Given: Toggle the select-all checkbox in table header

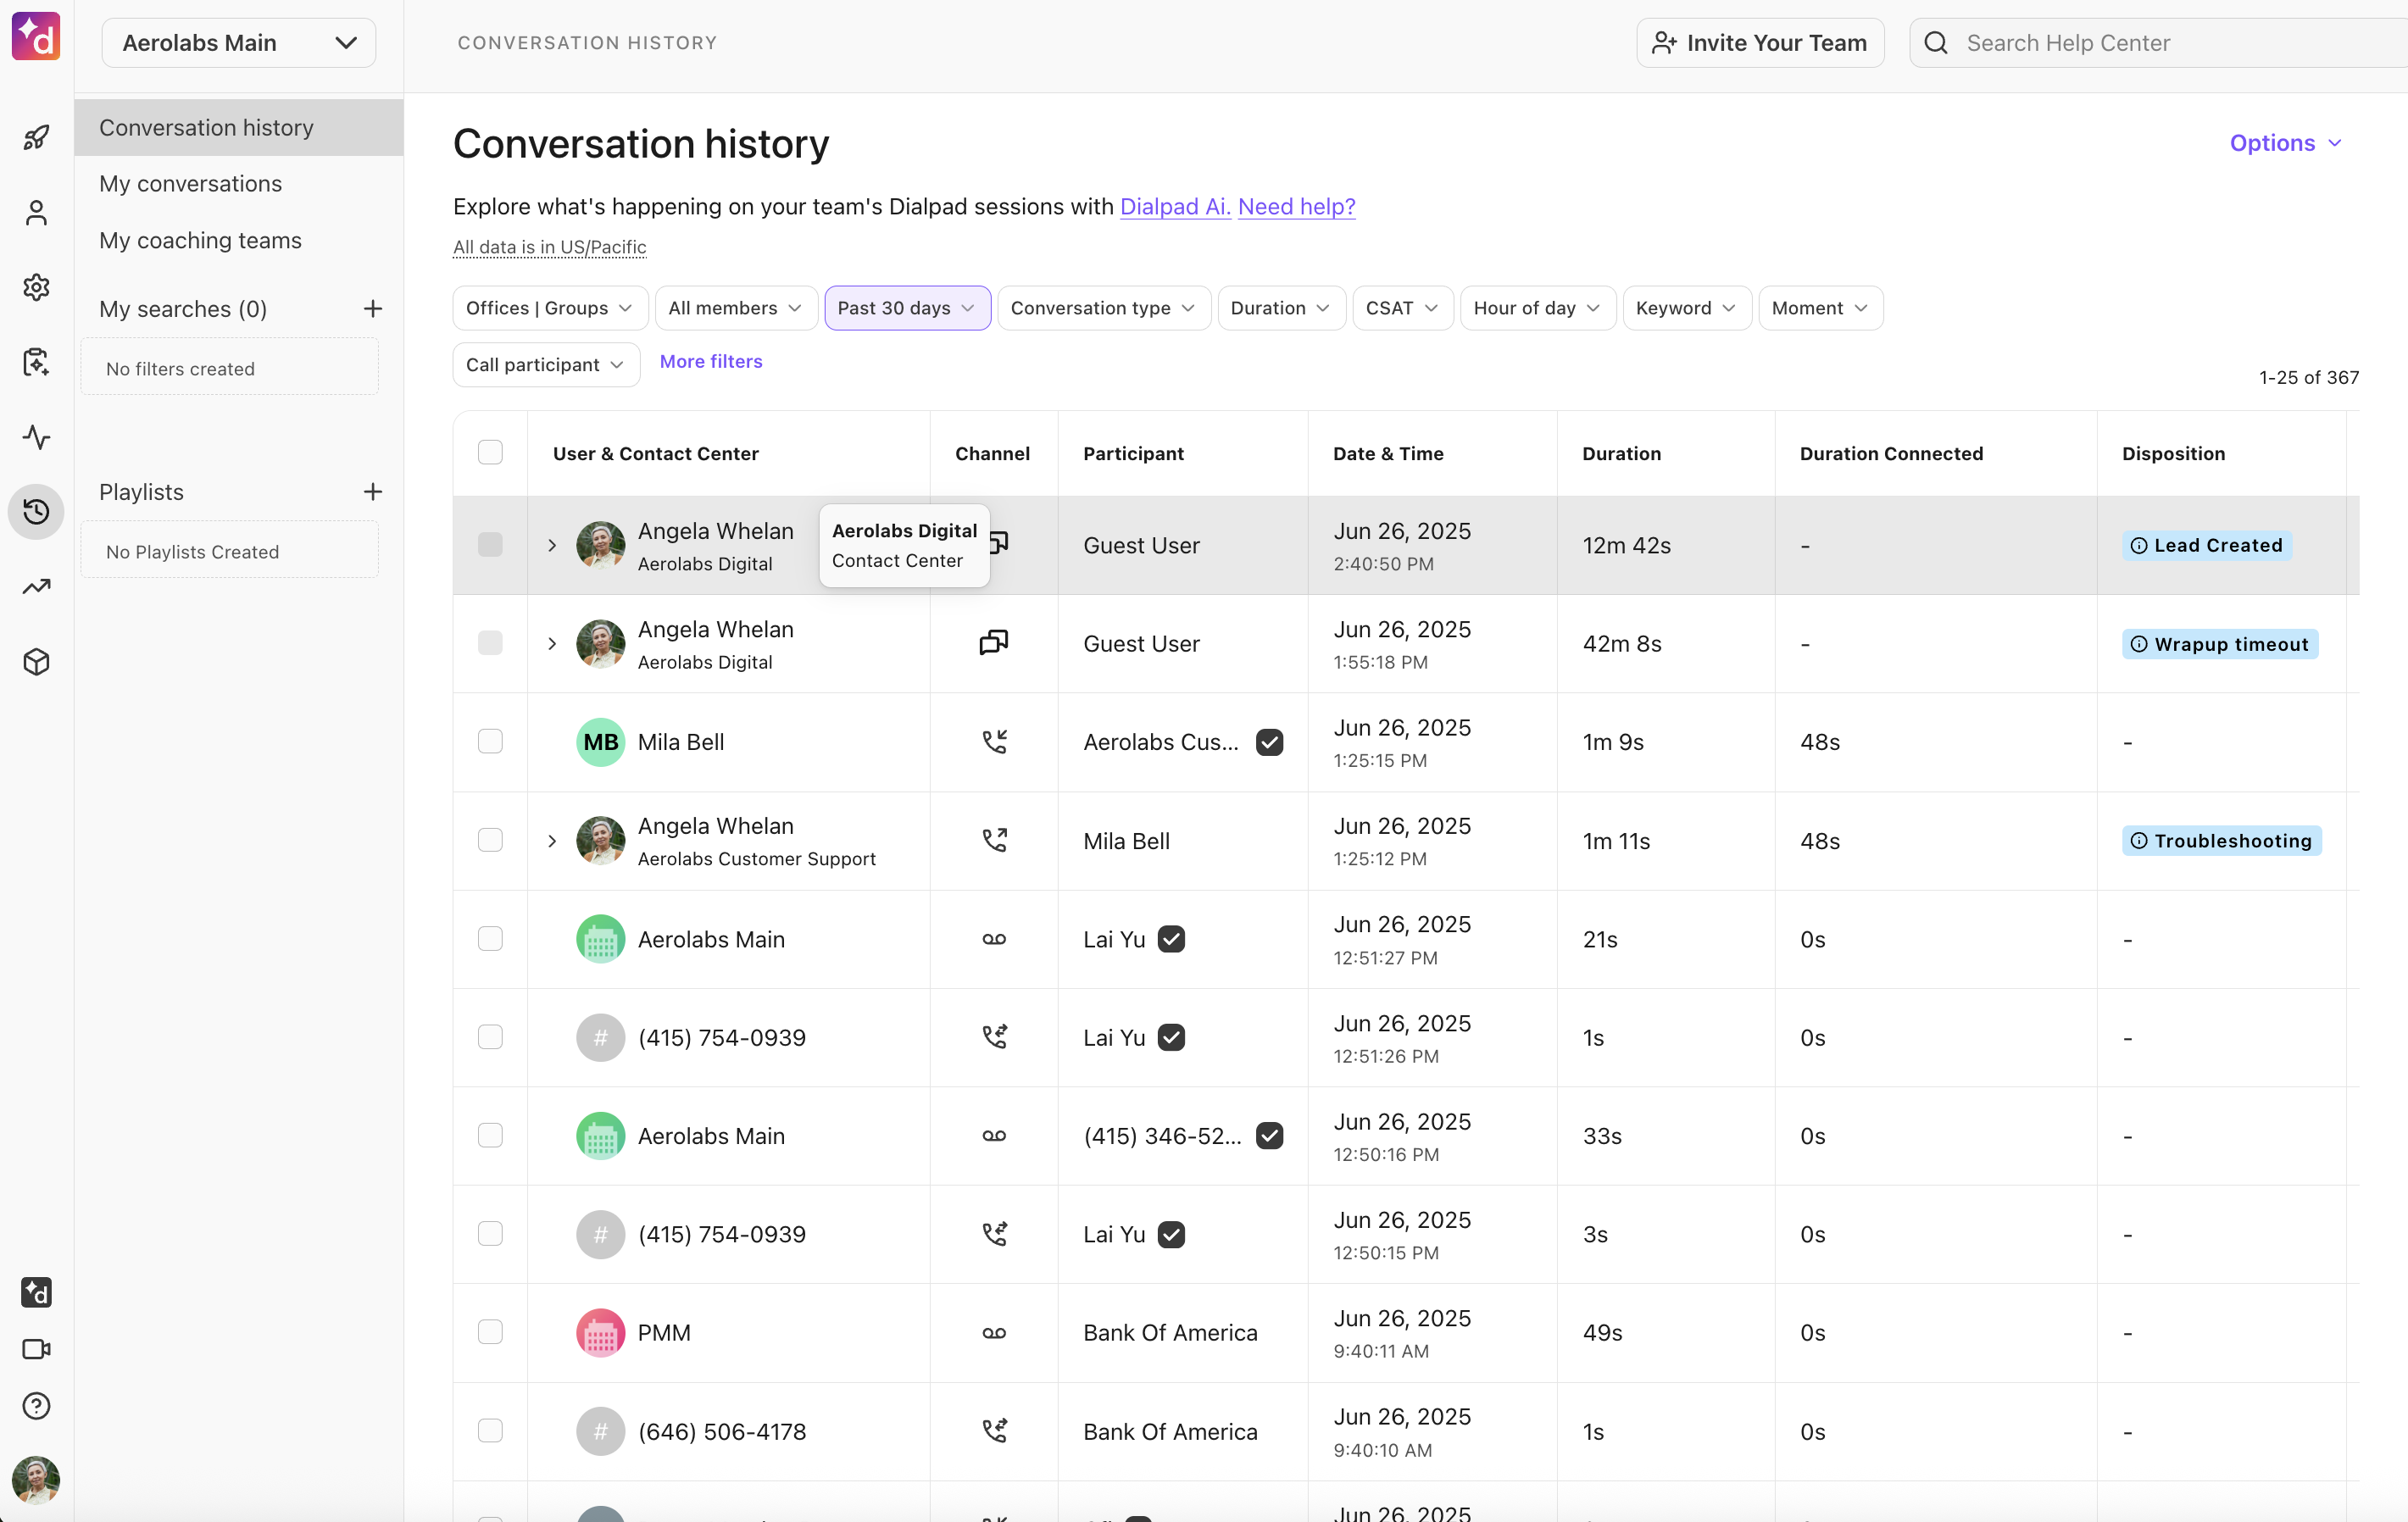Looking at the screenshot, I should pos(490,452).
